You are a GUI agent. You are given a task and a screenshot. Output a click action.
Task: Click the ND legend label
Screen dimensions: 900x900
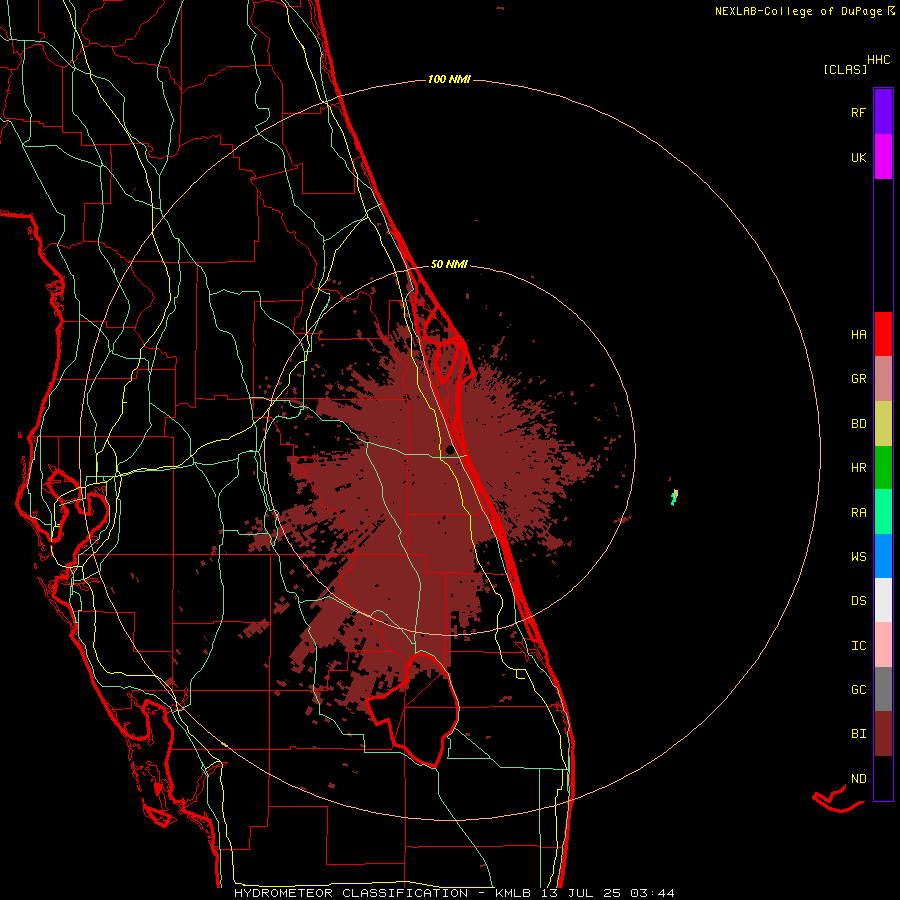(858, 779)
